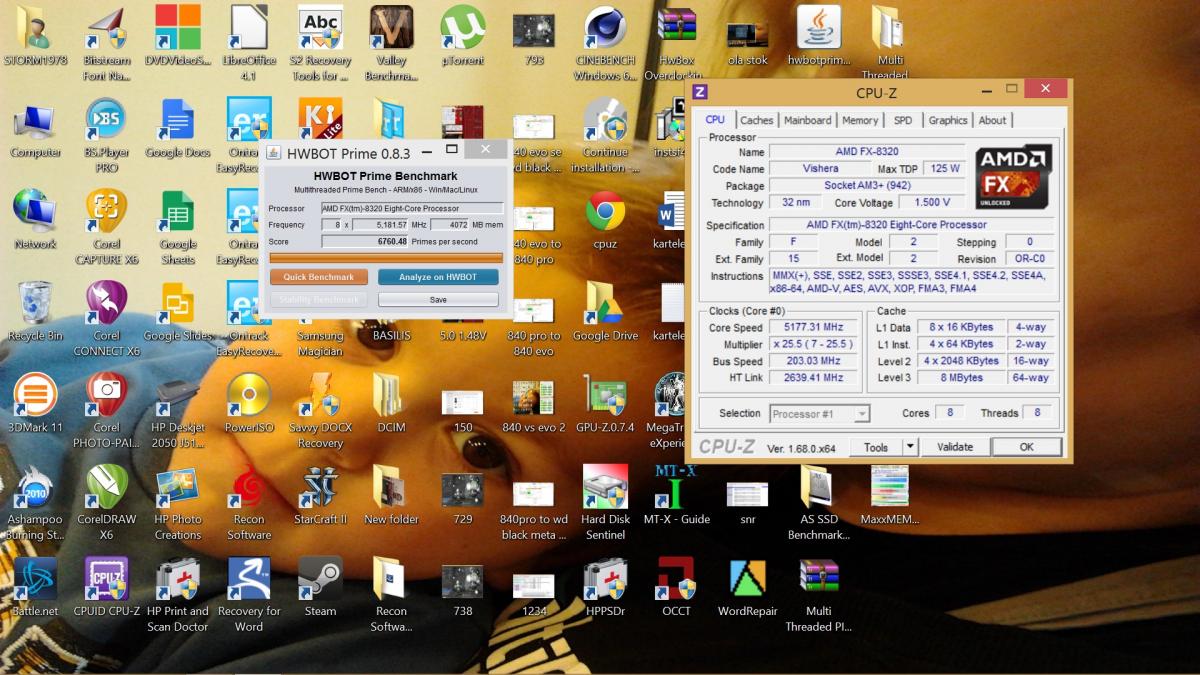Viewport: 1200px width, 675px height.
Task: Open the Samsung Magician desktop icon
Action: point(320,336)
